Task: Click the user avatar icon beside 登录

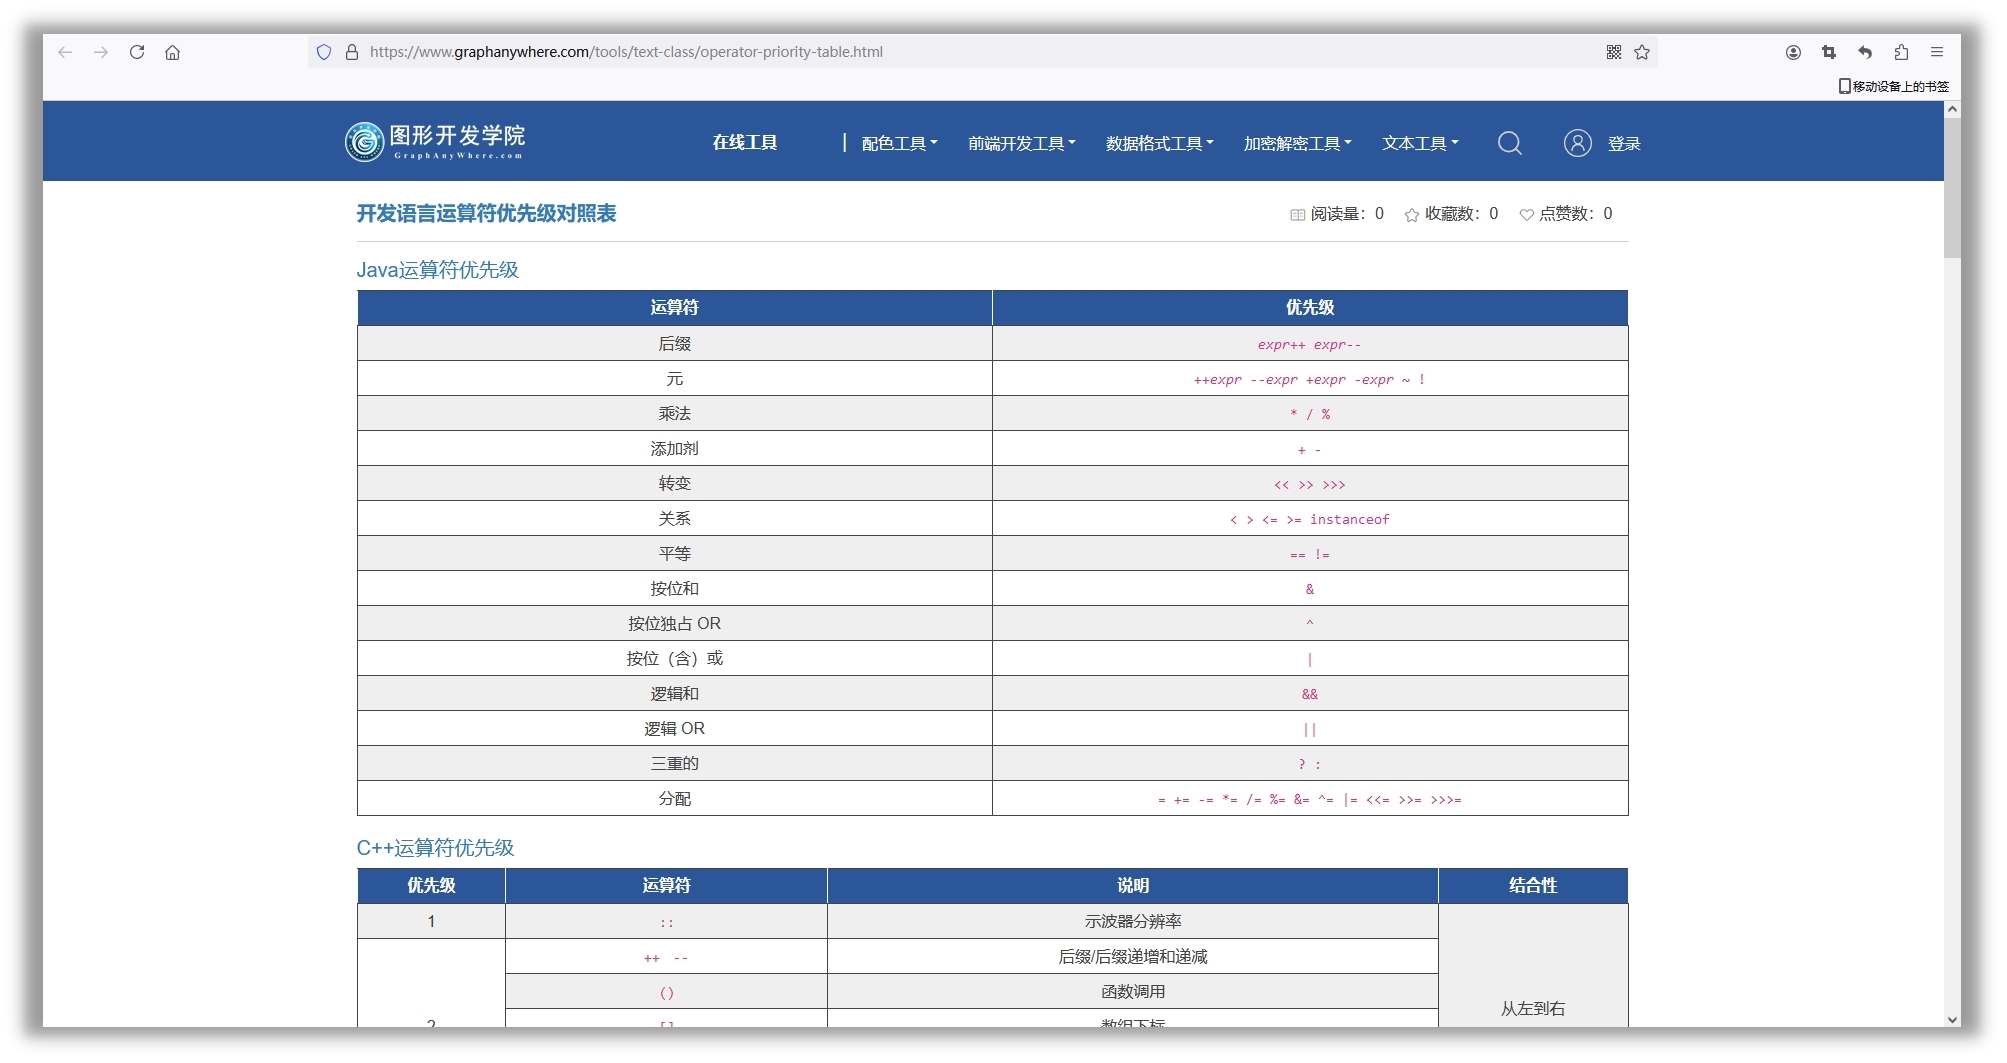Action: click(x=1578, y=143)
